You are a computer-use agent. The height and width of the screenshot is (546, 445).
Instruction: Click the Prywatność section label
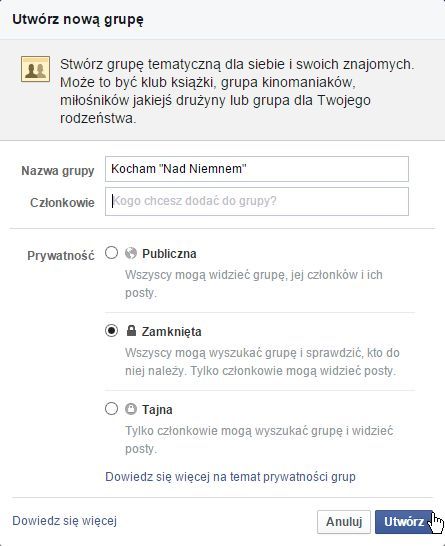point(61,255)
